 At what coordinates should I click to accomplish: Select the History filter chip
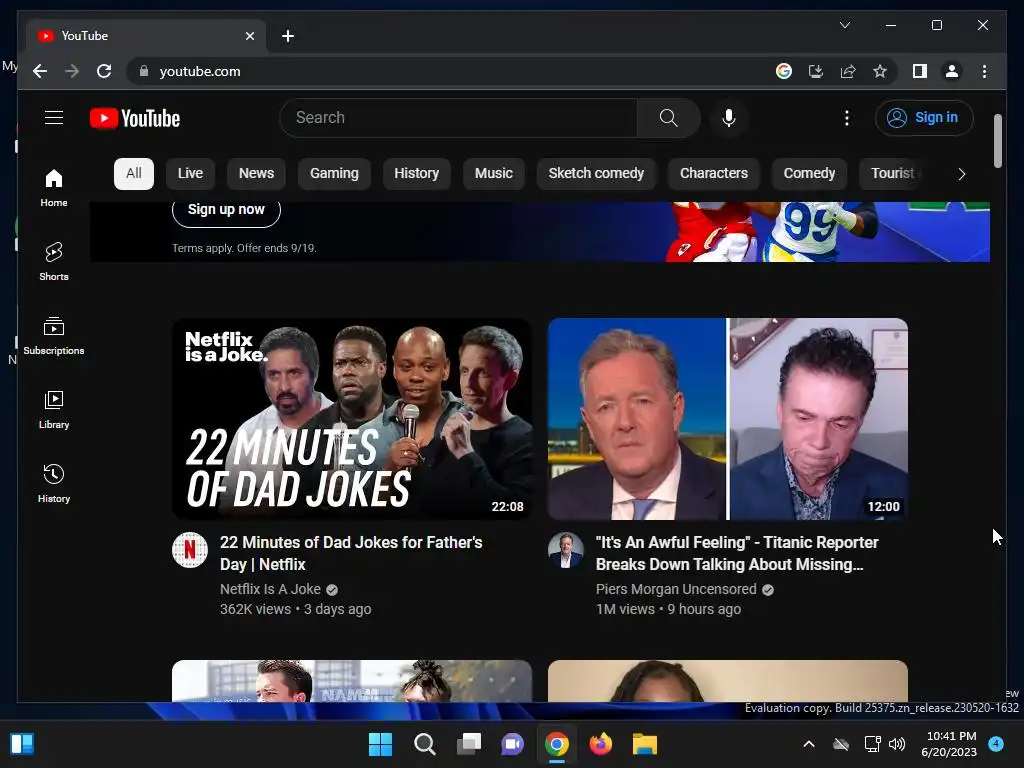click(417, 174)
